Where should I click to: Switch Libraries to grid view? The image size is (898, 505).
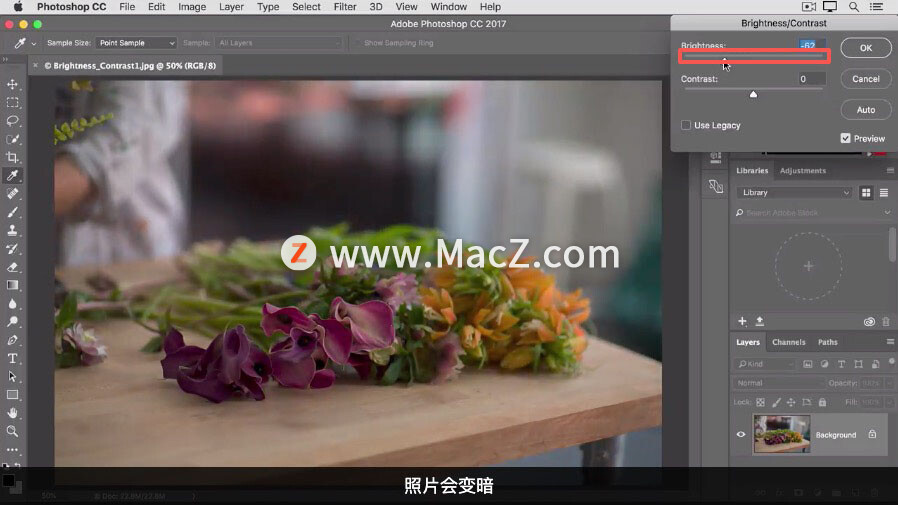click(x=866, y=193)
